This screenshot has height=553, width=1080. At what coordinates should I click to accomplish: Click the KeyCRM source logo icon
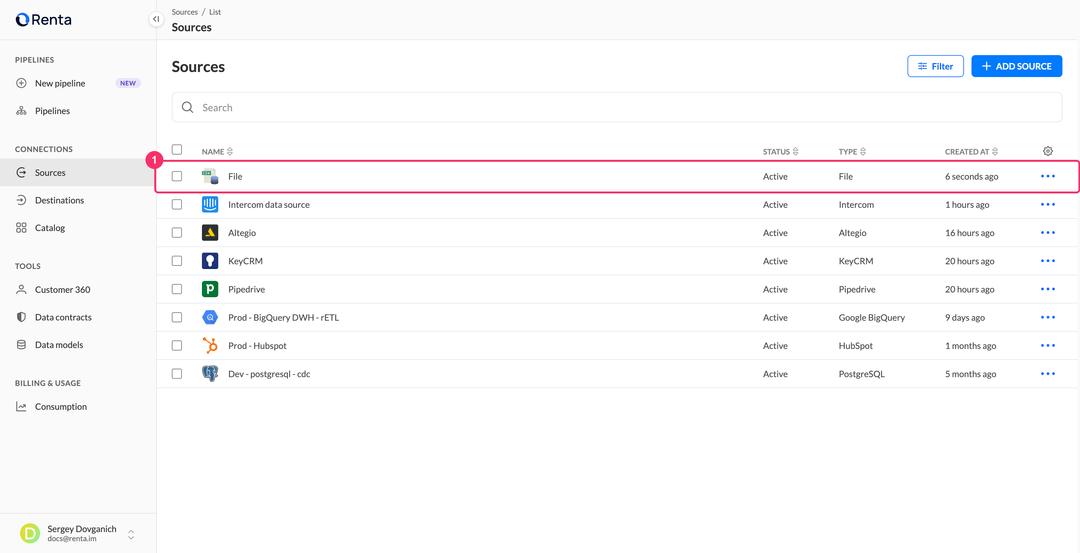coord(210,261)
